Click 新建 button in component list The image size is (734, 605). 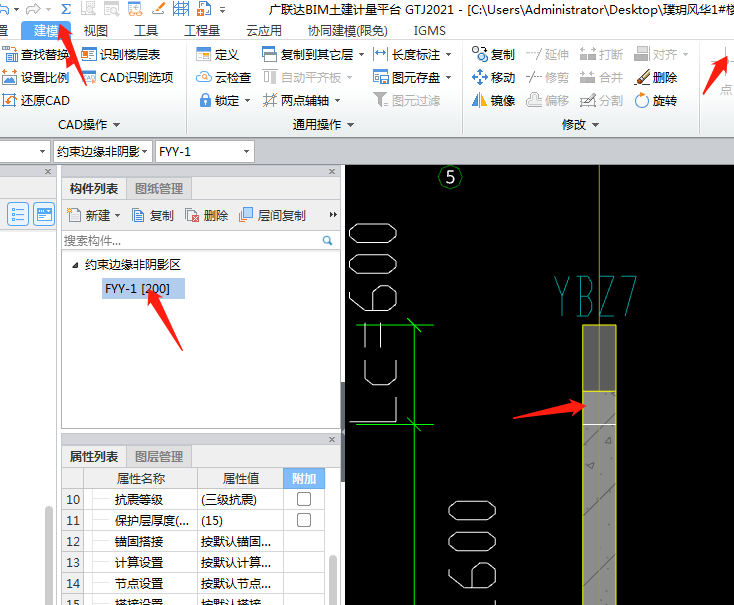point(94,215)
